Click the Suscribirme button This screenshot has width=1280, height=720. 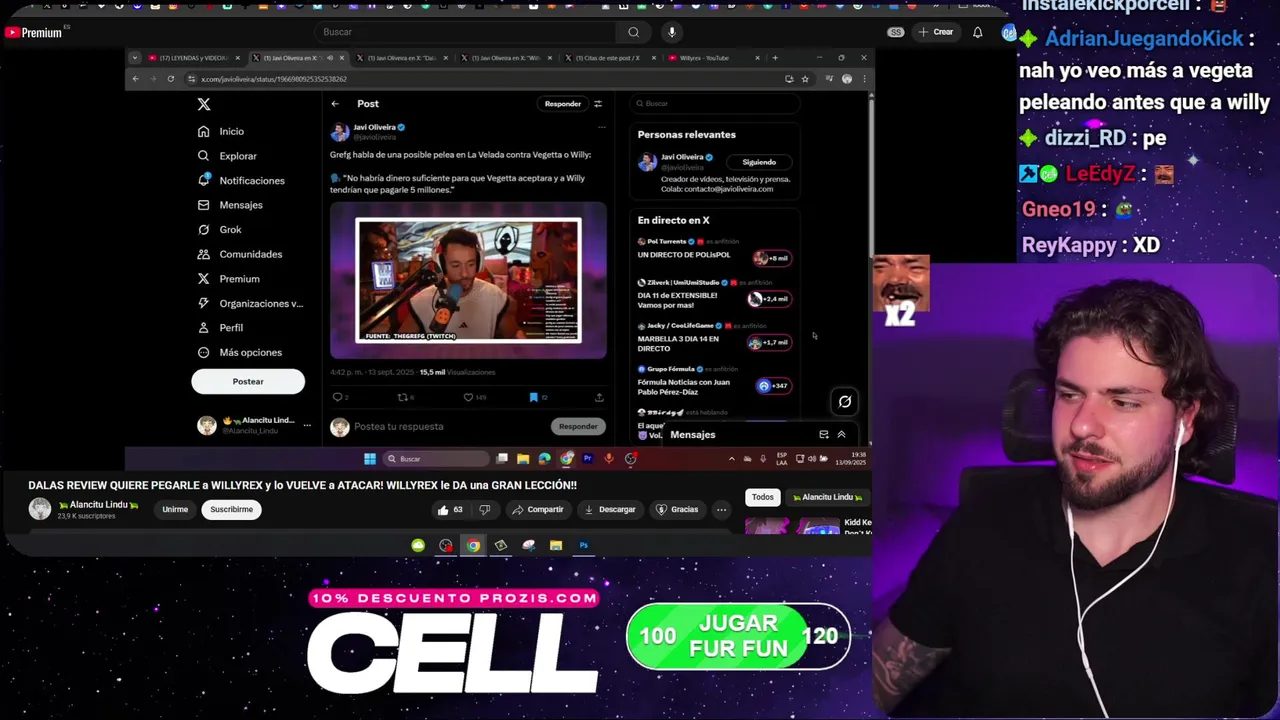pos(231,510)
